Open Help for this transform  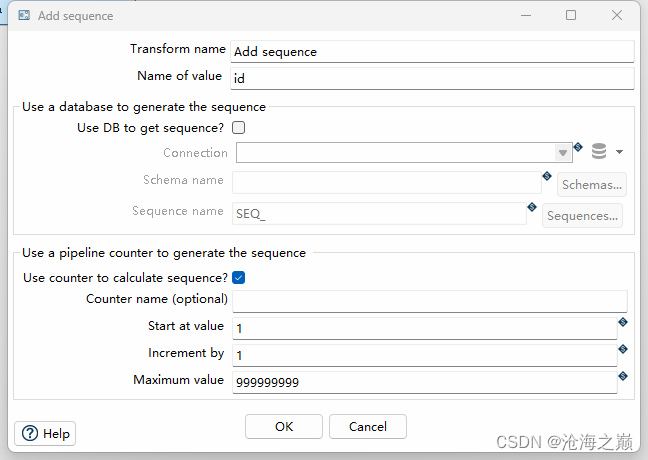(45, 433)
